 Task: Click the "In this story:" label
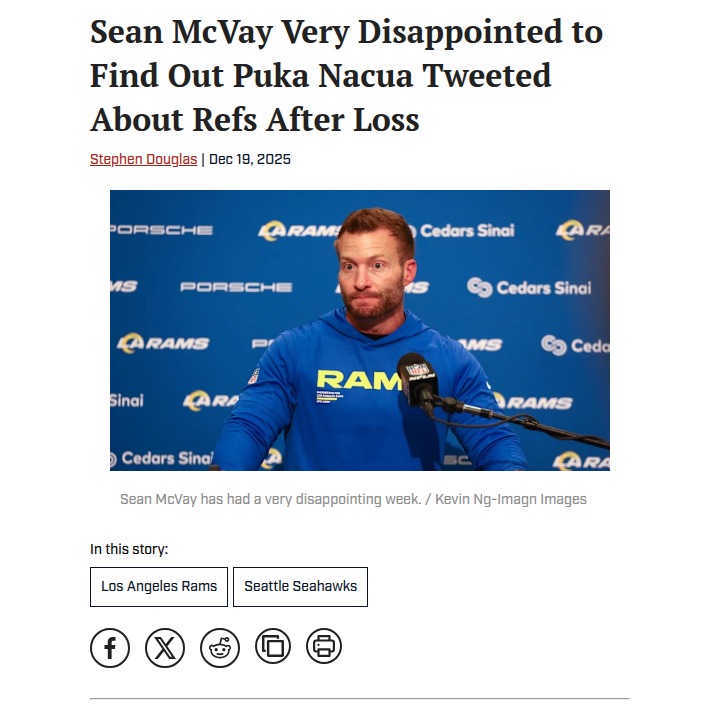tap(129, 549)
